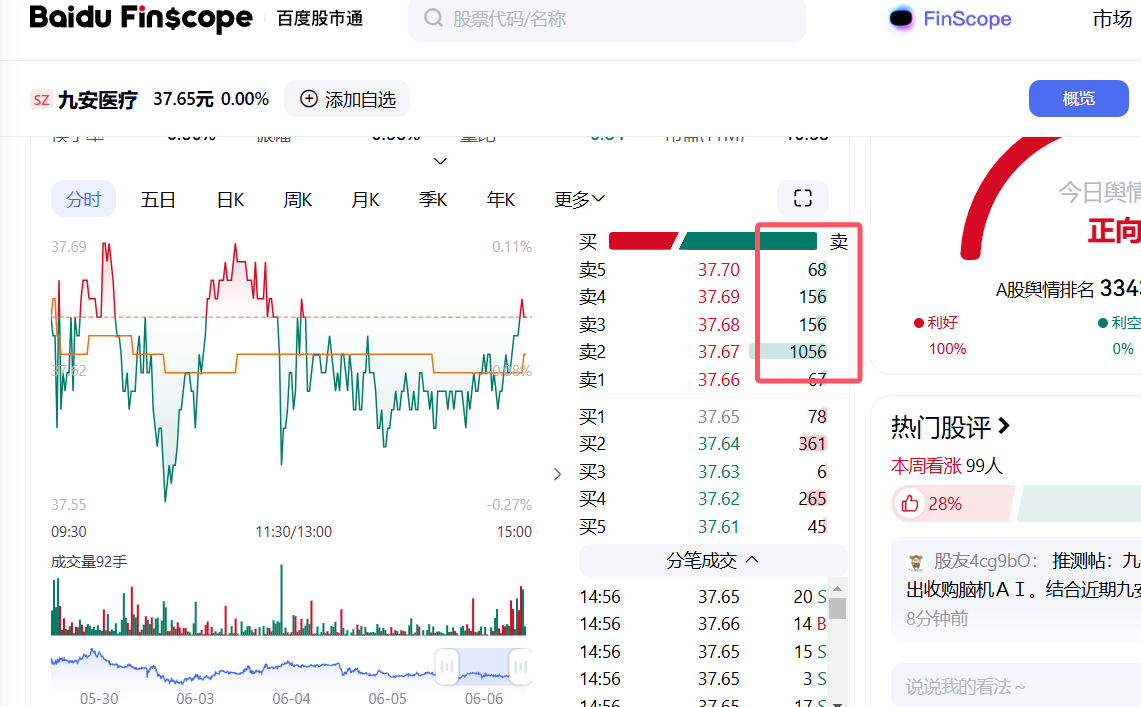Click 卖4 price 37.69
Viewport: 1141px width, 707px height.
pos(718,297)
